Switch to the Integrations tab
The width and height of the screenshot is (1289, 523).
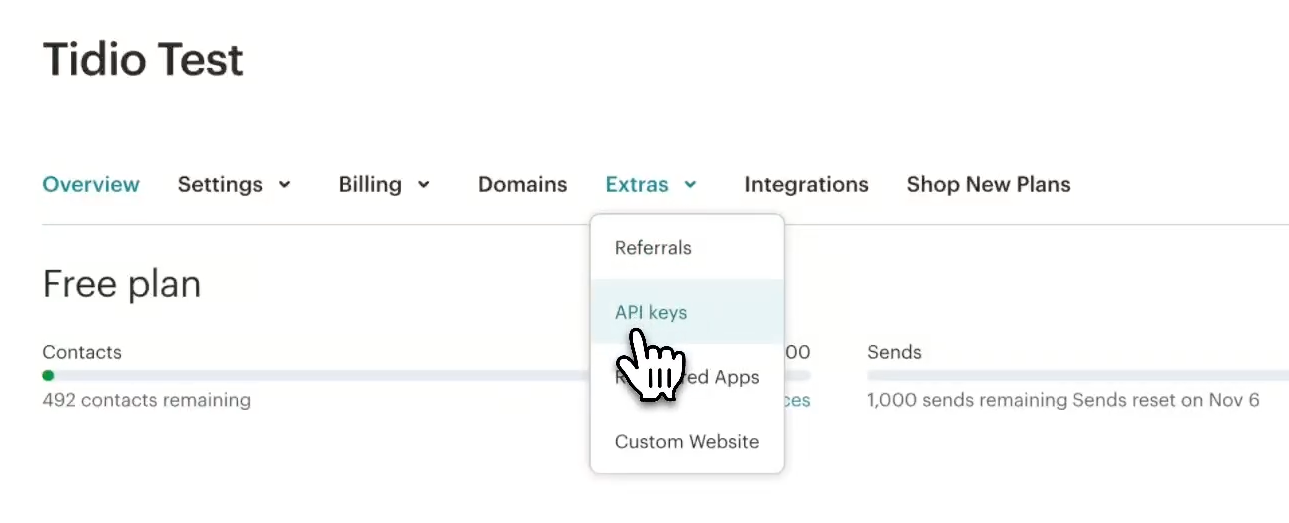pos(806,185)
